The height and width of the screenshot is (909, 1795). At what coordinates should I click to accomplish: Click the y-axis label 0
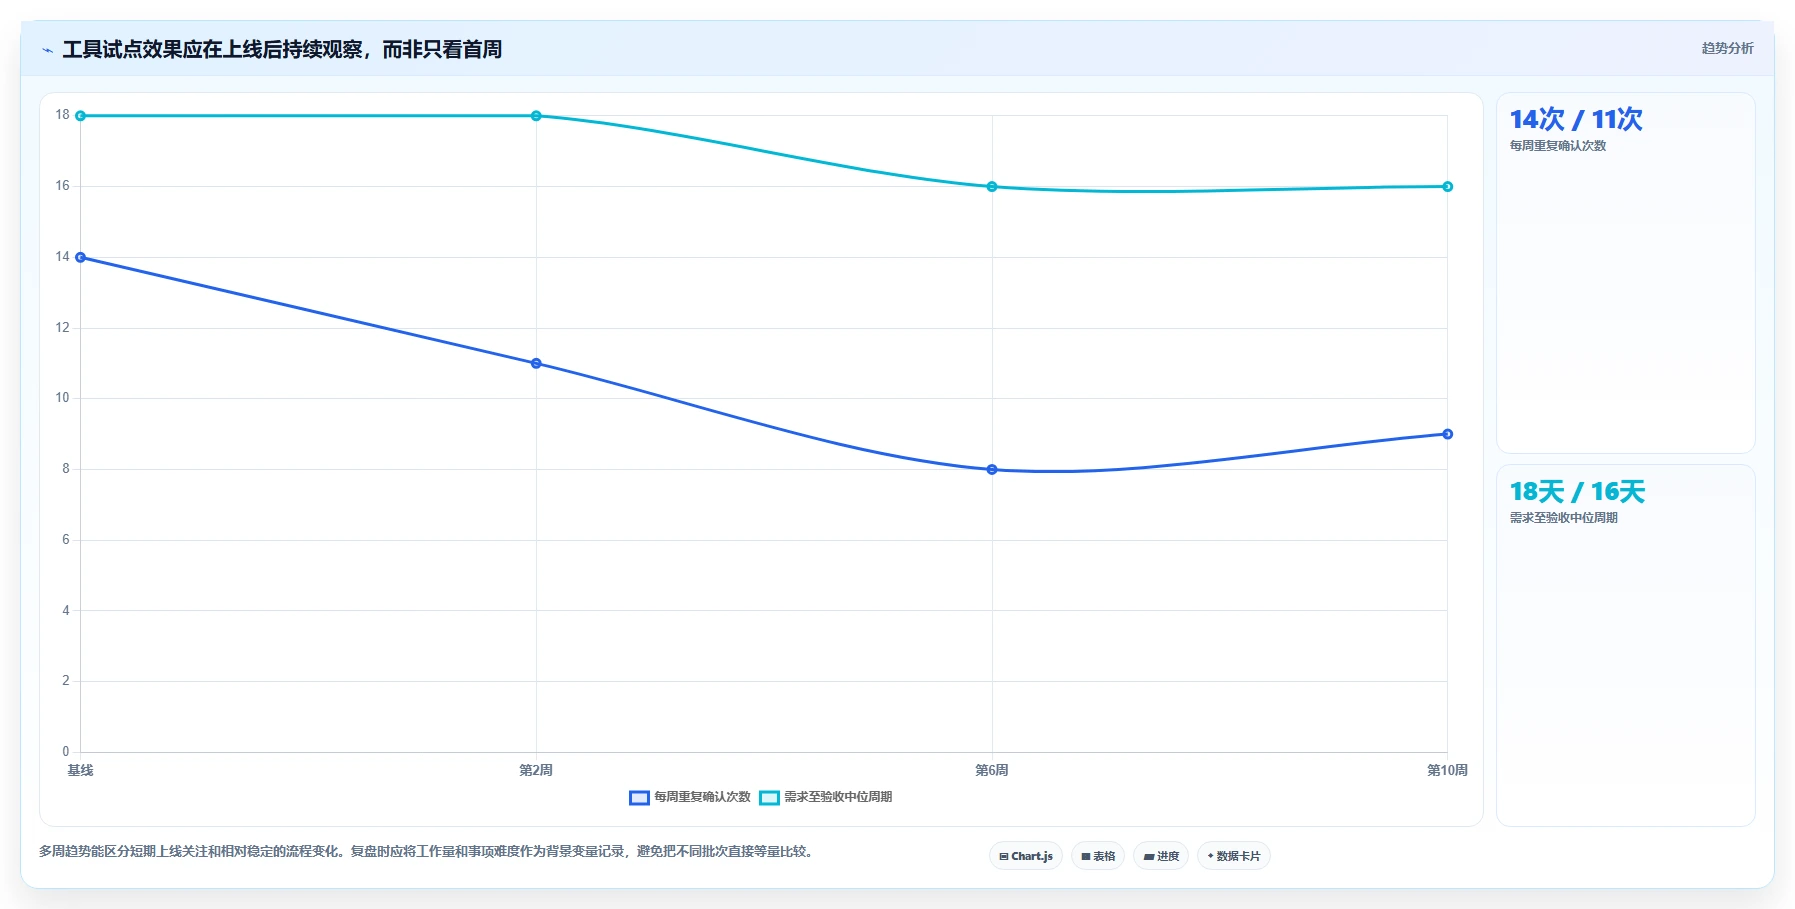pyautogui.click(x=66, y=752)
